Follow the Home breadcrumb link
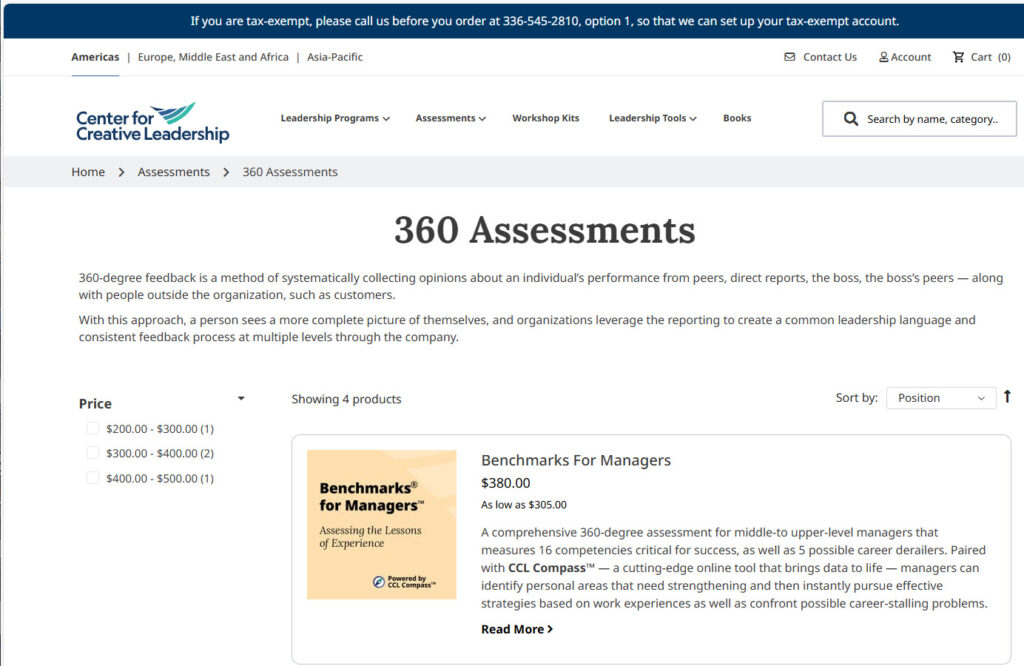The width and height of the screenshot is (1024, 666). [x=88, y=172]
